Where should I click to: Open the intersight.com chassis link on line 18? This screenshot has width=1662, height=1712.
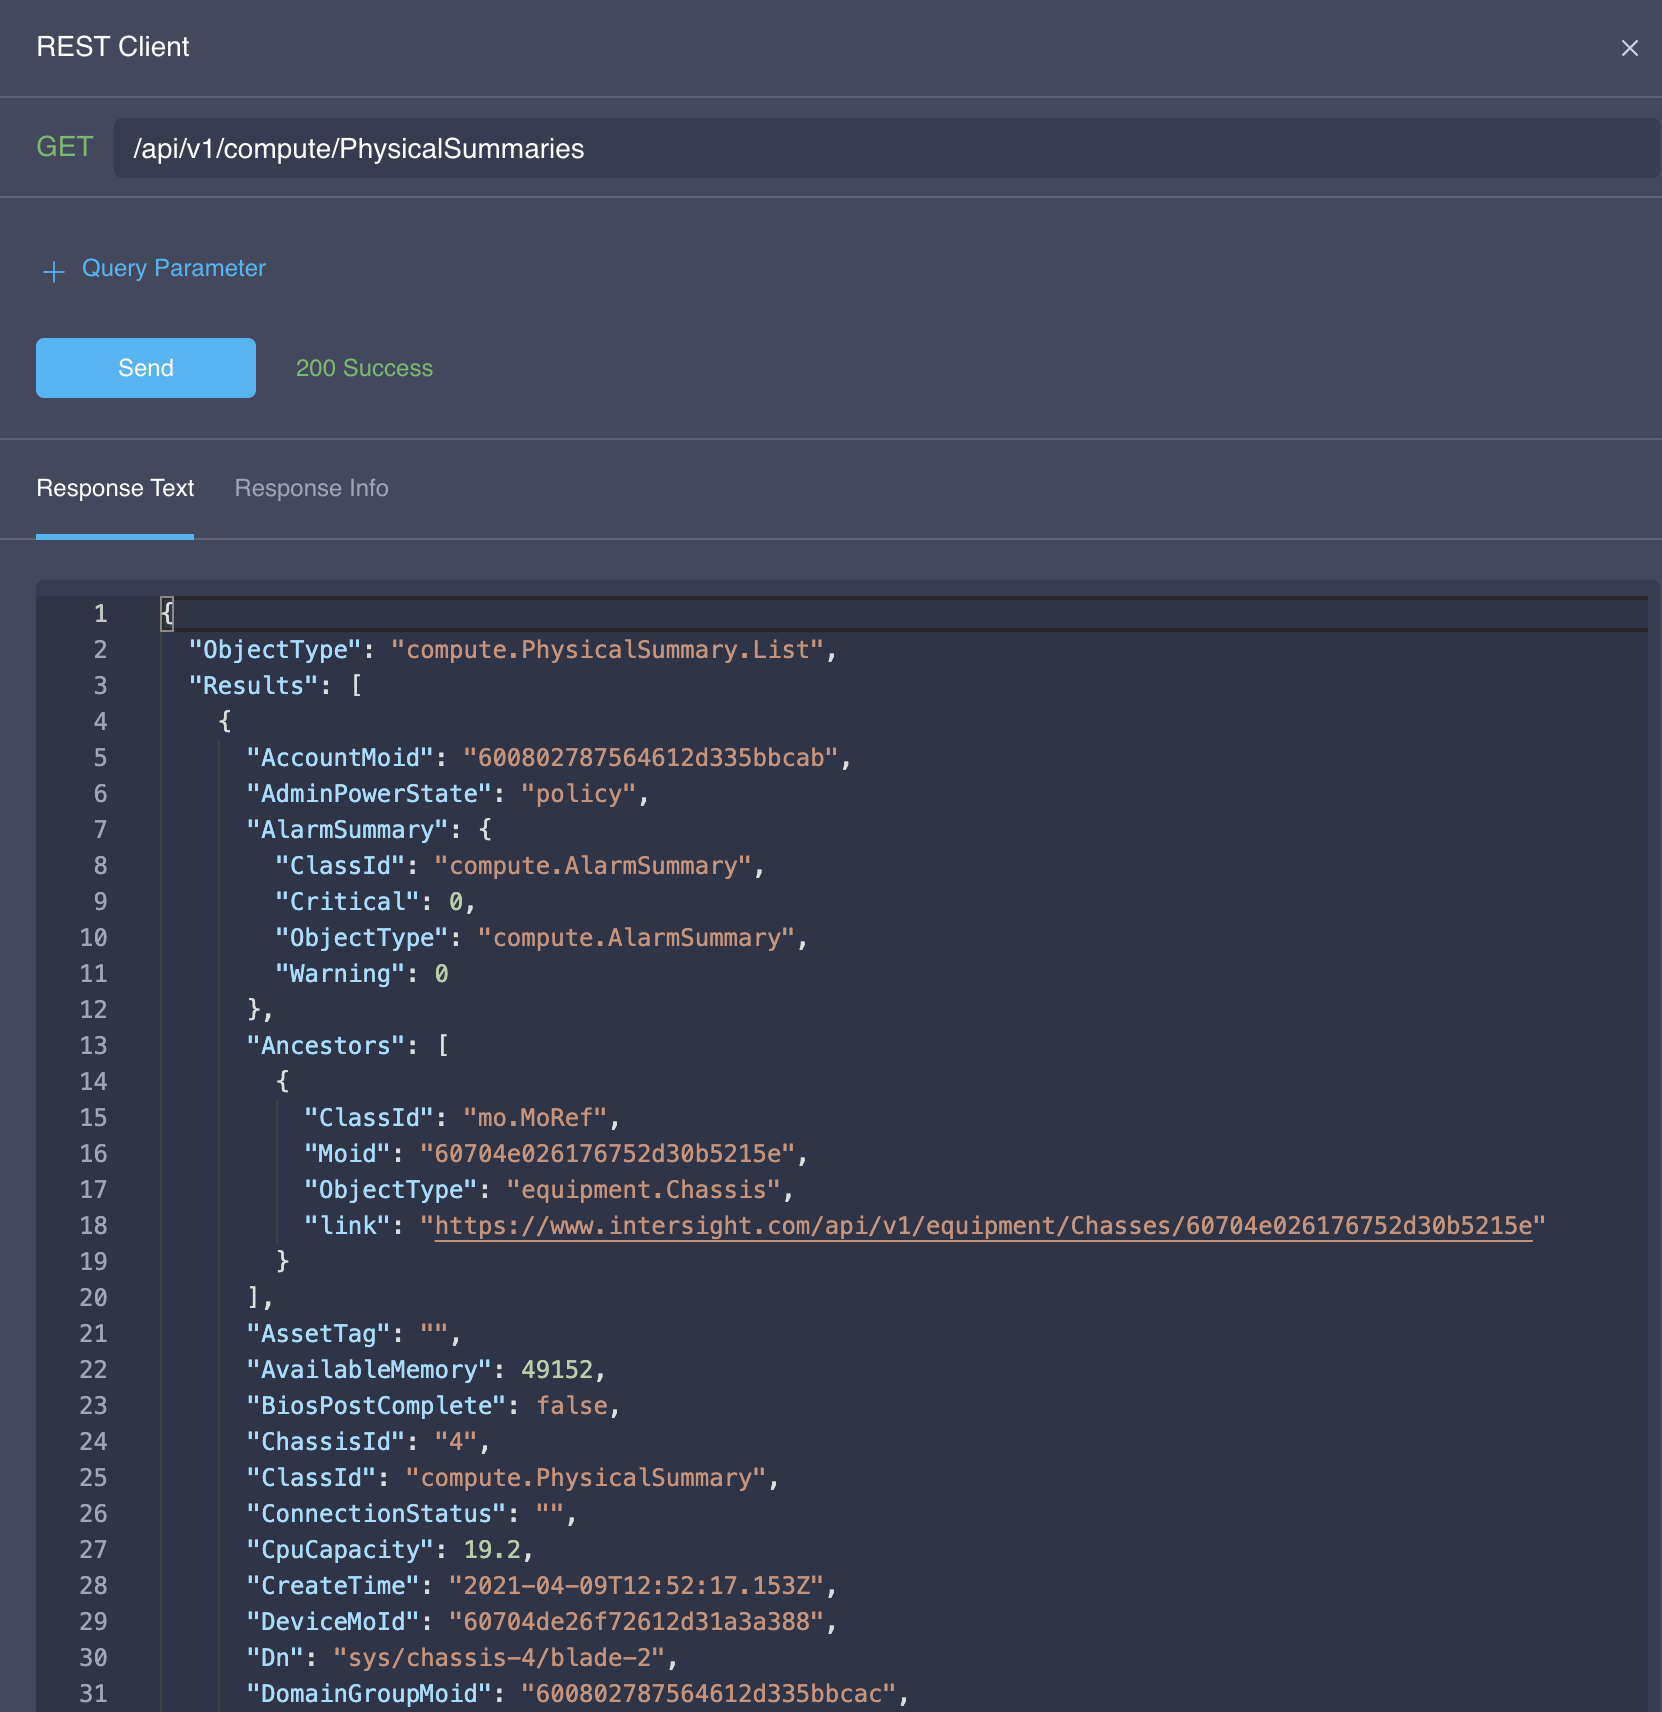982,1226
